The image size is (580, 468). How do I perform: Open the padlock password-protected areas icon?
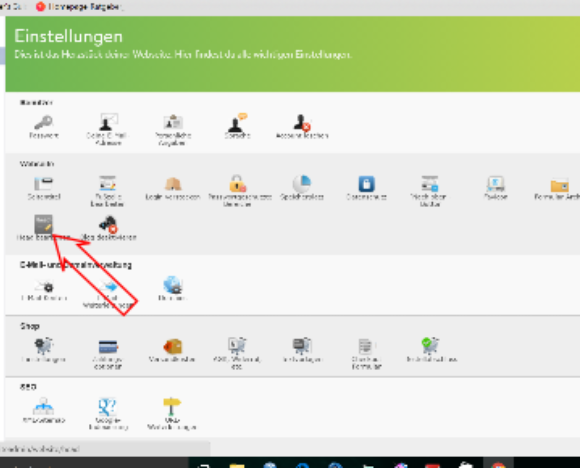click(237, 184)
